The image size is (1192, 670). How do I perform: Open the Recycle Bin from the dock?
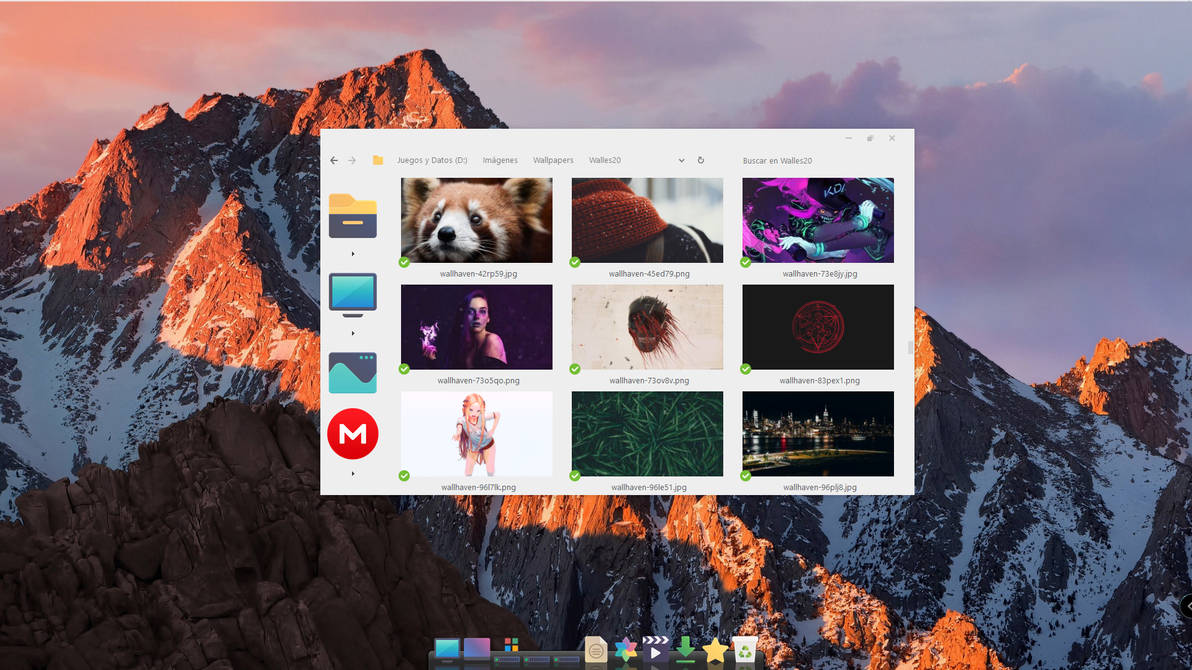(x=744, y=649)
